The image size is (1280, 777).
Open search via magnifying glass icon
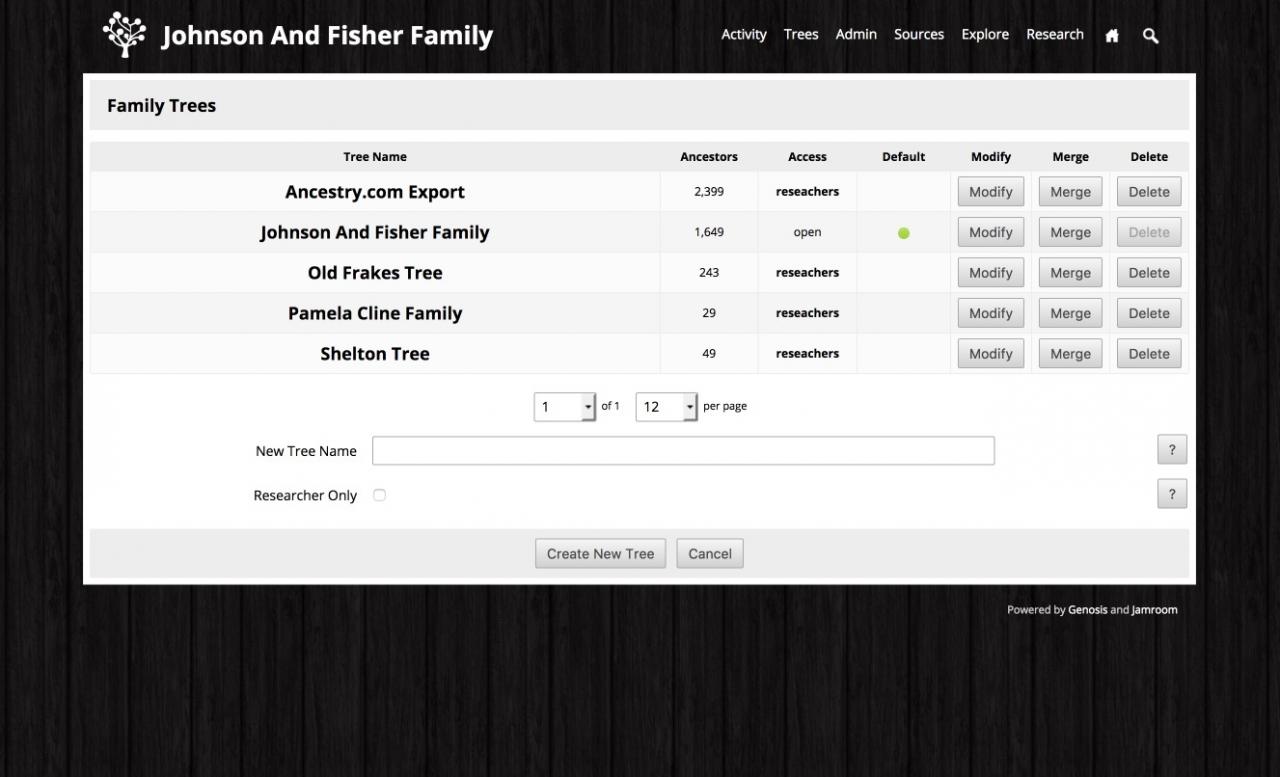[x=1150, y=35]
